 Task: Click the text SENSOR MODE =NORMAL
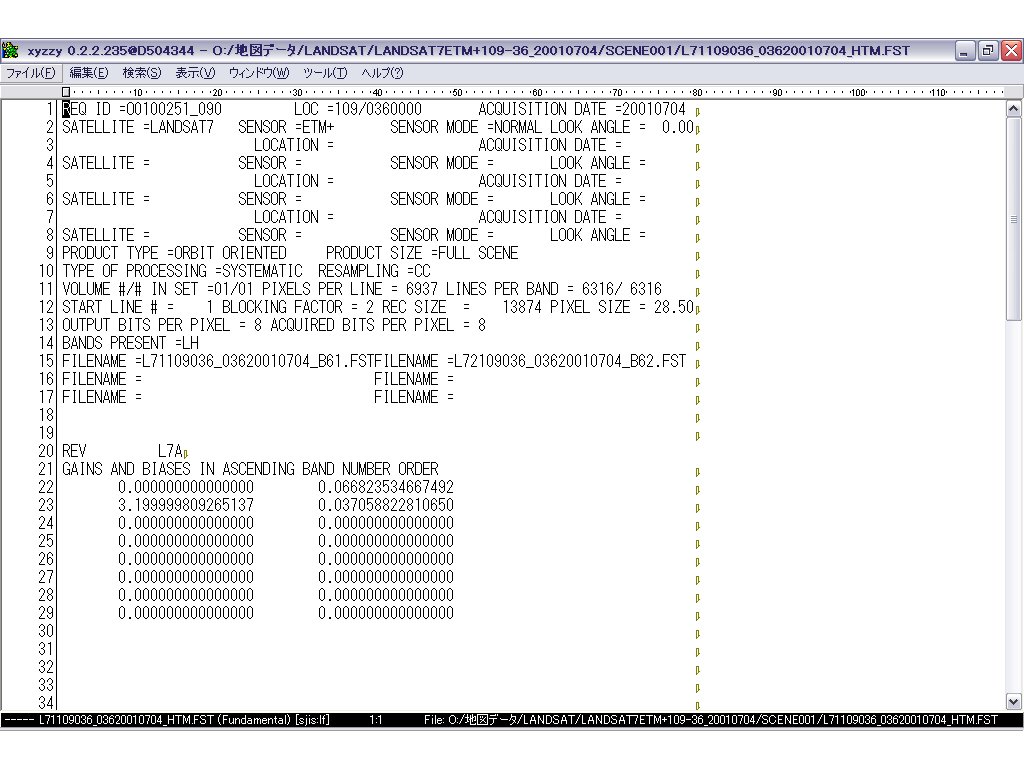(x=466, y=127)
